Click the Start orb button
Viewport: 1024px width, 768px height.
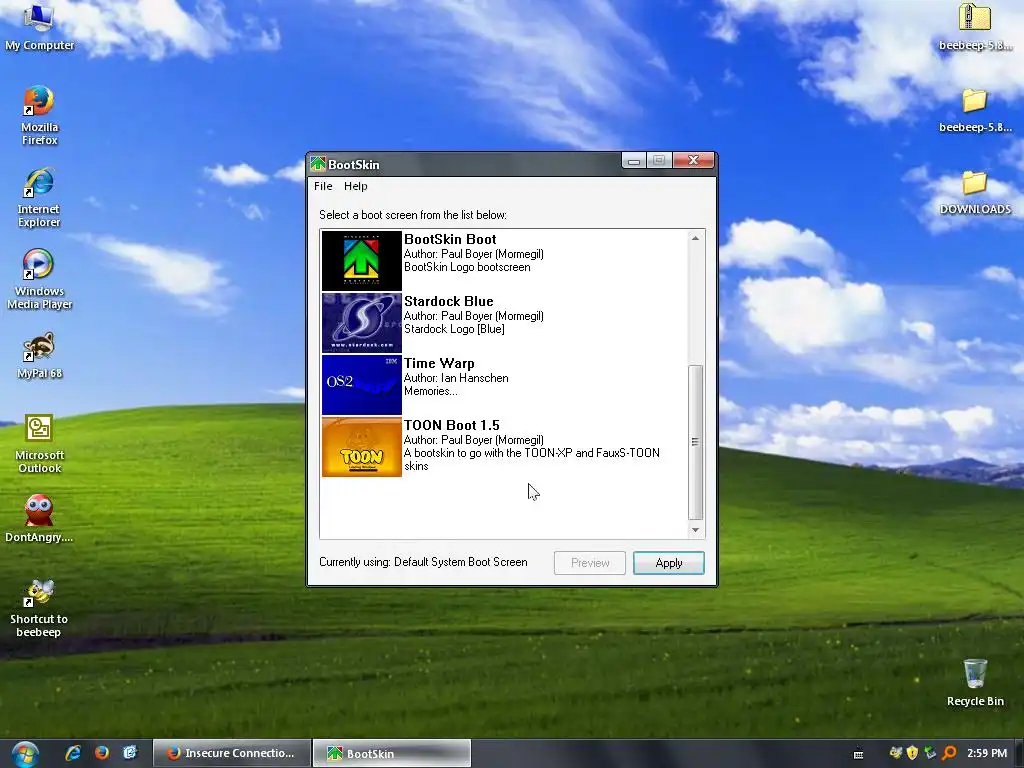(x=25, y=754)
